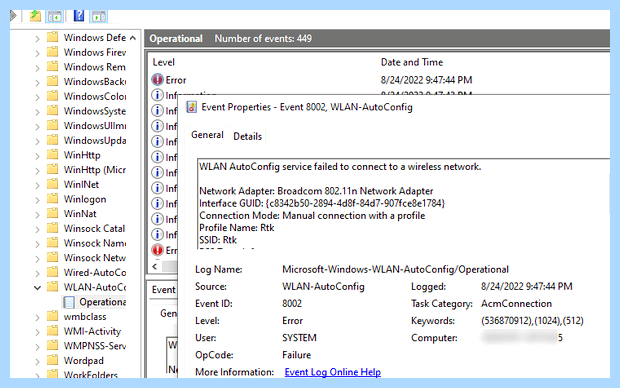Switch to the Details tab in Event Properties

[248, 136]
